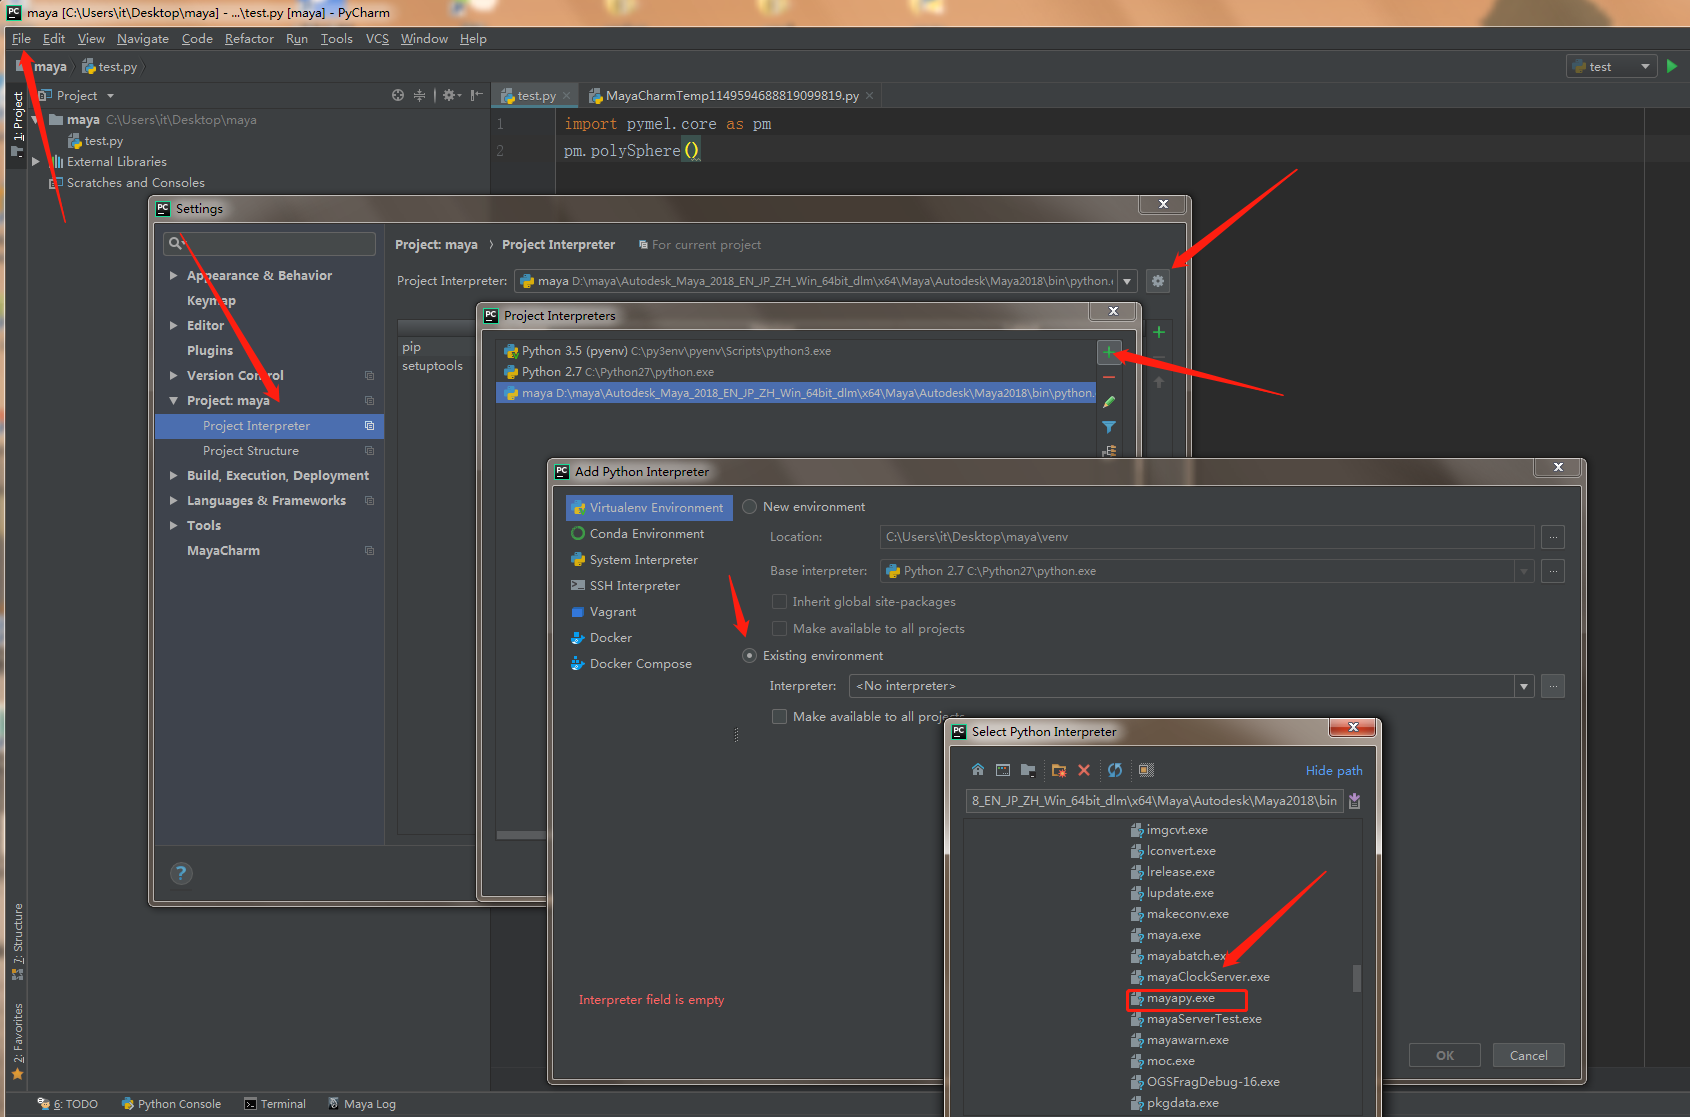The width and height of the screenshot is (1690, 1117).
Task: Go to home directory in file chooser
Action: [977, 770]
